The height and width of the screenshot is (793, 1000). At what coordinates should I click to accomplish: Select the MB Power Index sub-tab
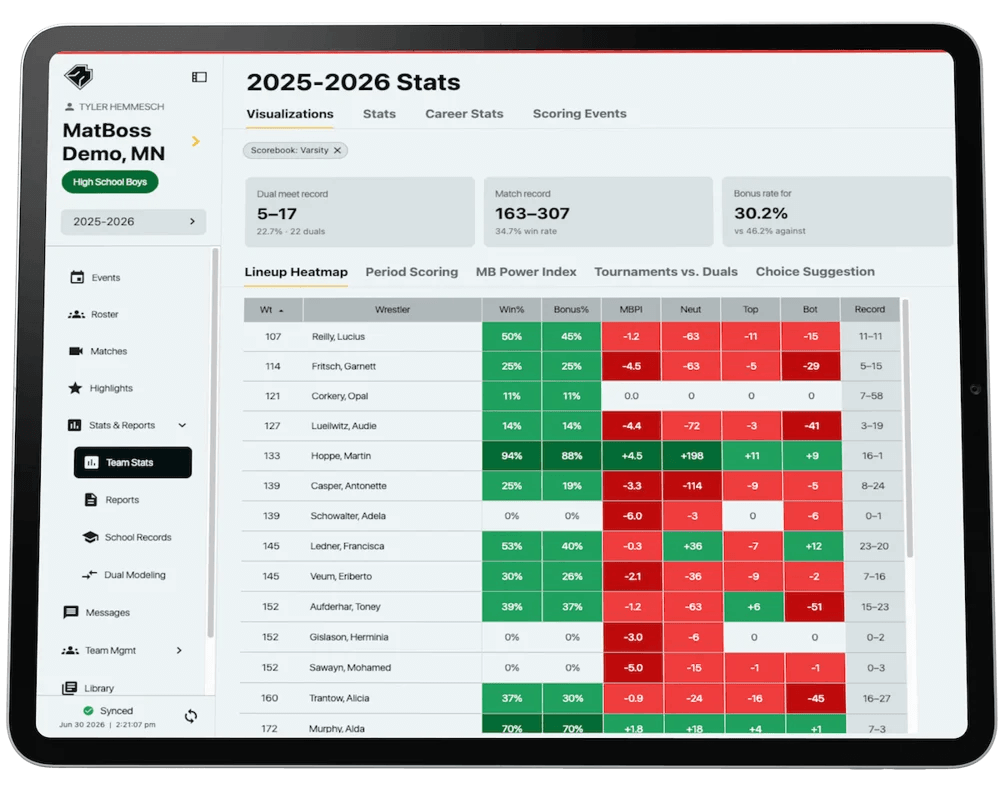pos(526,272)
